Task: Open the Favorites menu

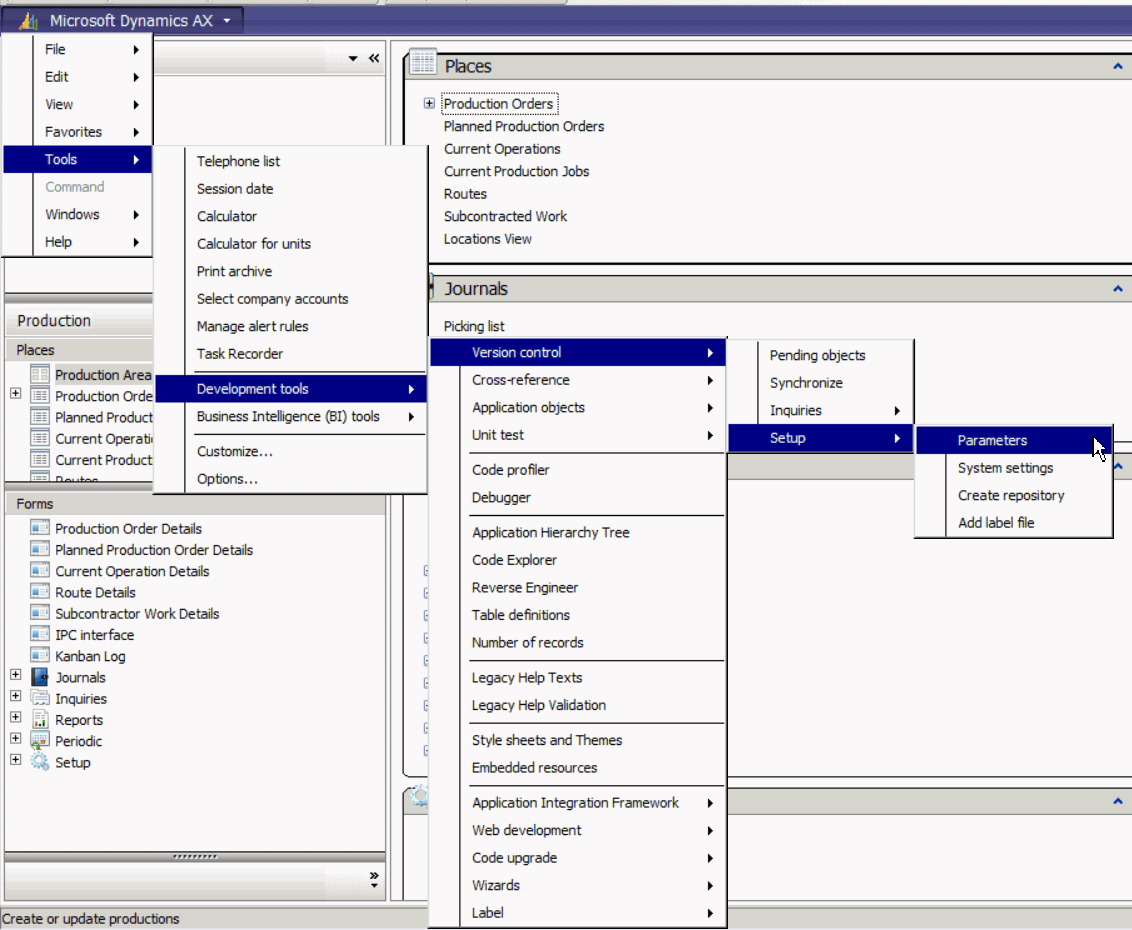Action: click(78, 131)
